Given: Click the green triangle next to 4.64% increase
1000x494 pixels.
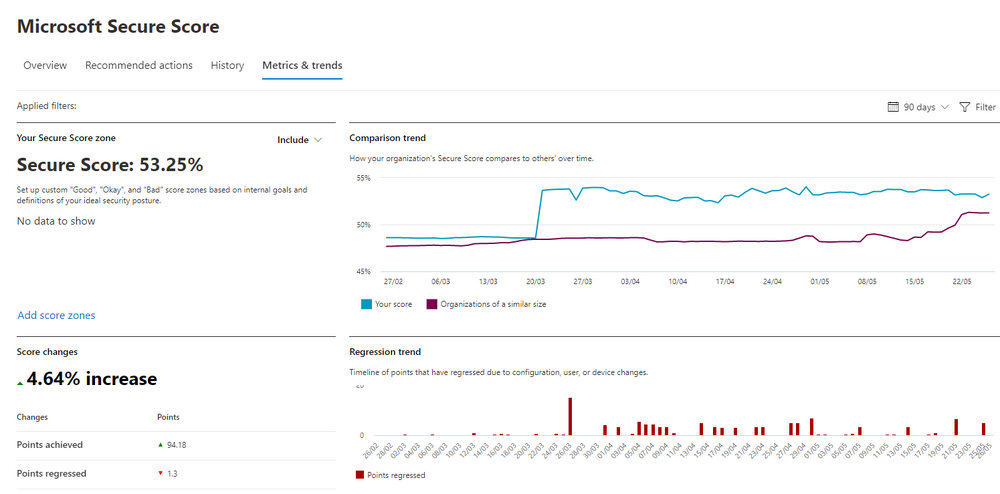Looking at the screenshot, I should point(20,382).
